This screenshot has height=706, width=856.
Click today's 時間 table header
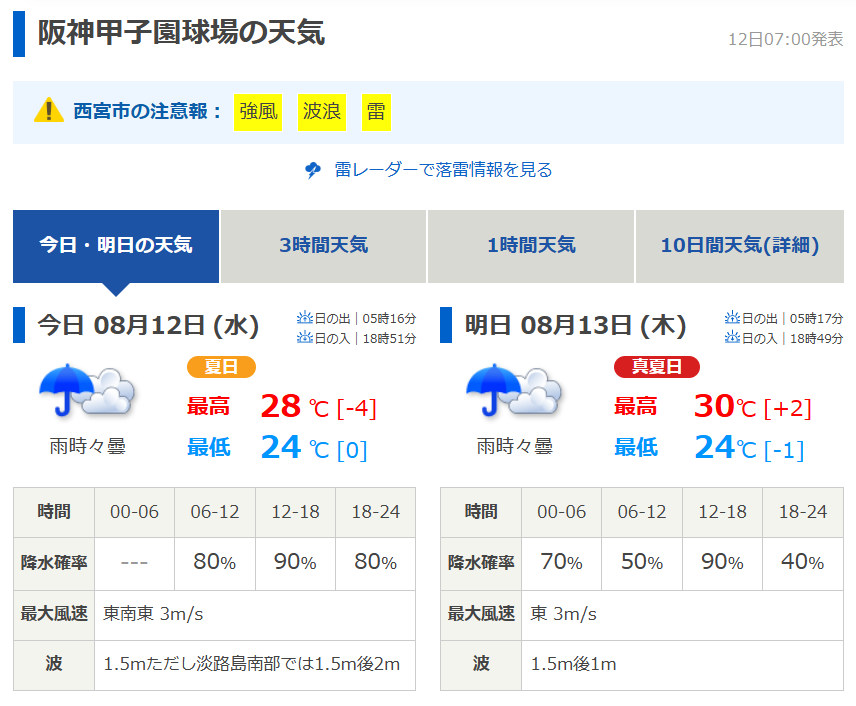pos(54,512)
